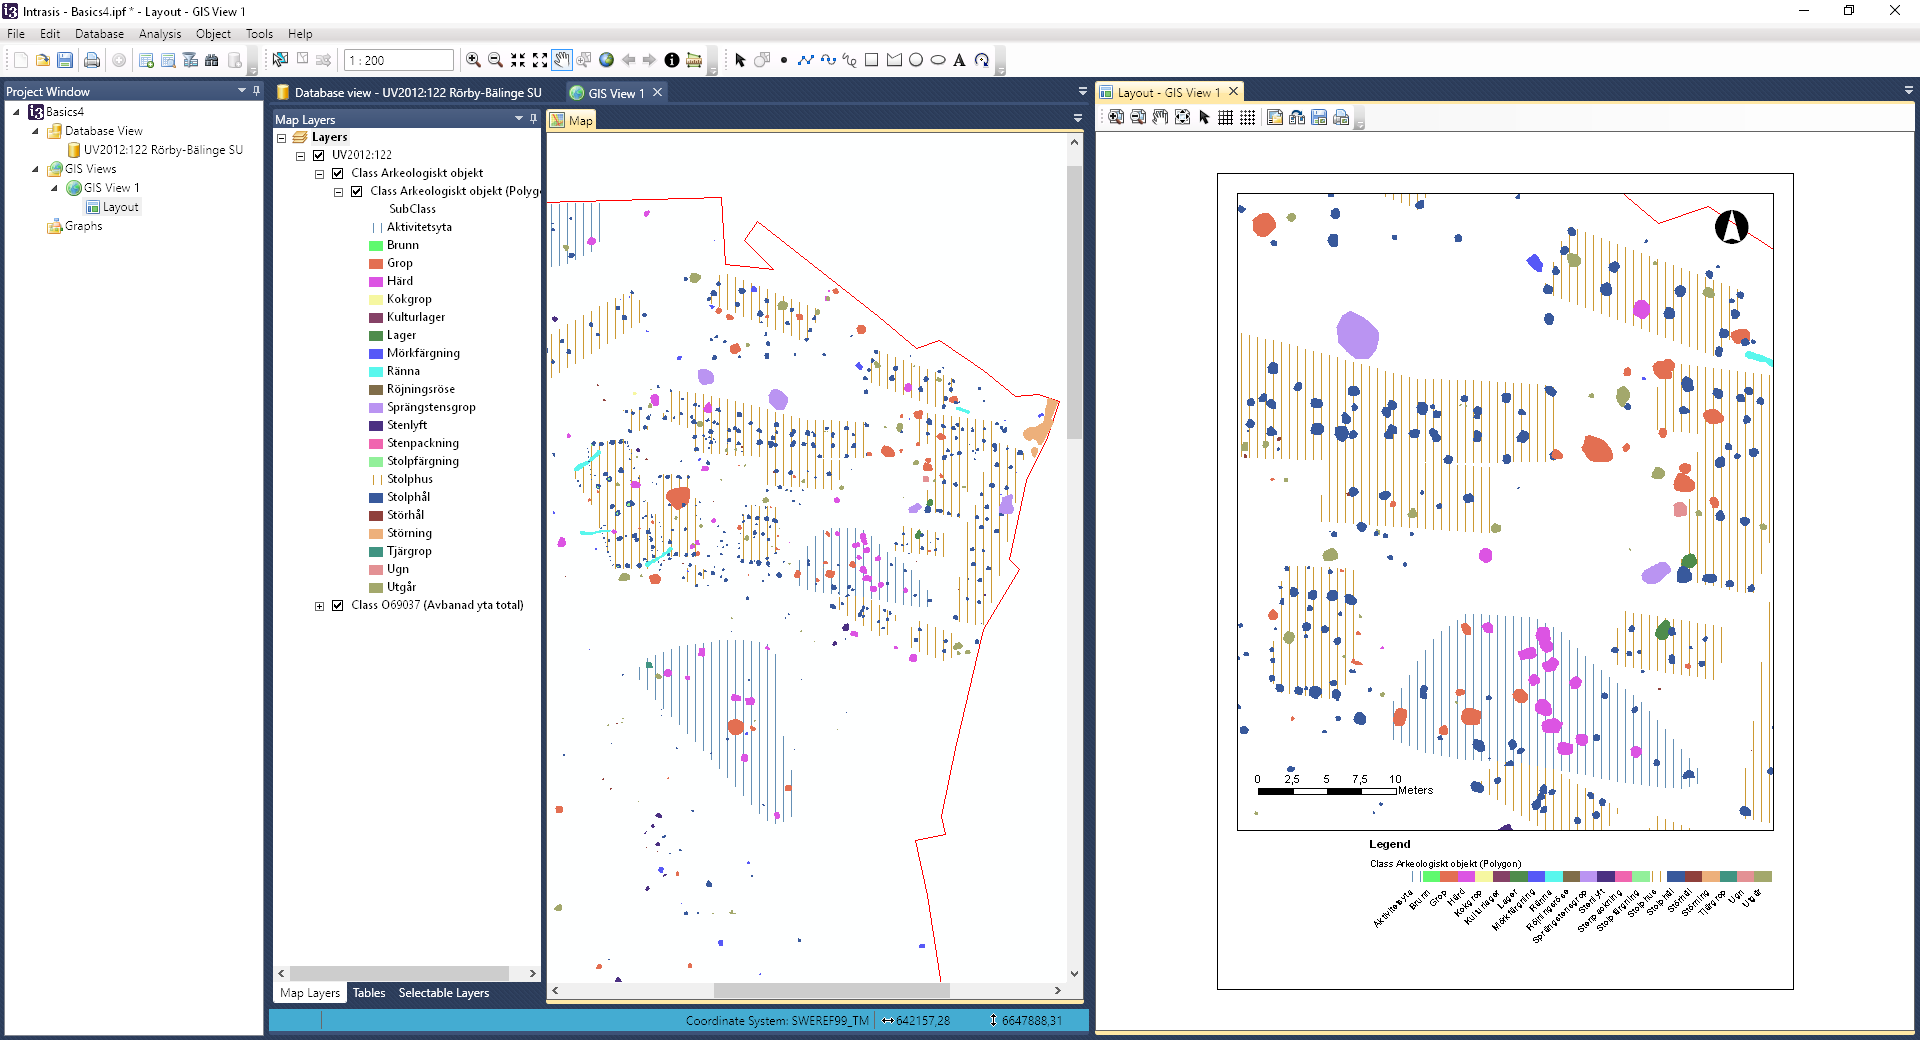Click the Open file folder icon
The width and height of the screenshot is (1920, 1040).
pos(42,60)
